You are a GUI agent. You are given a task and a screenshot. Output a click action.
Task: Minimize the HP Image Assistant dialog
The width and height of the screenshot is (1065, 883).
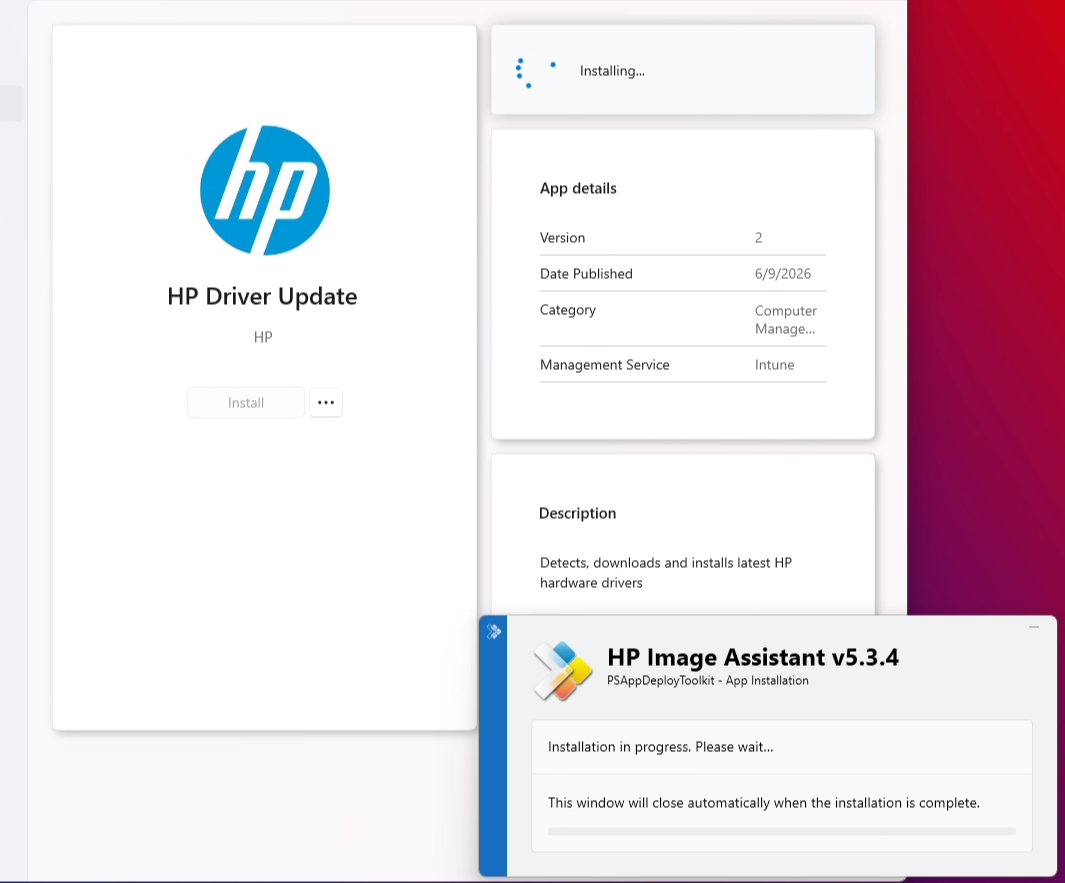[x=1034, y=627]
